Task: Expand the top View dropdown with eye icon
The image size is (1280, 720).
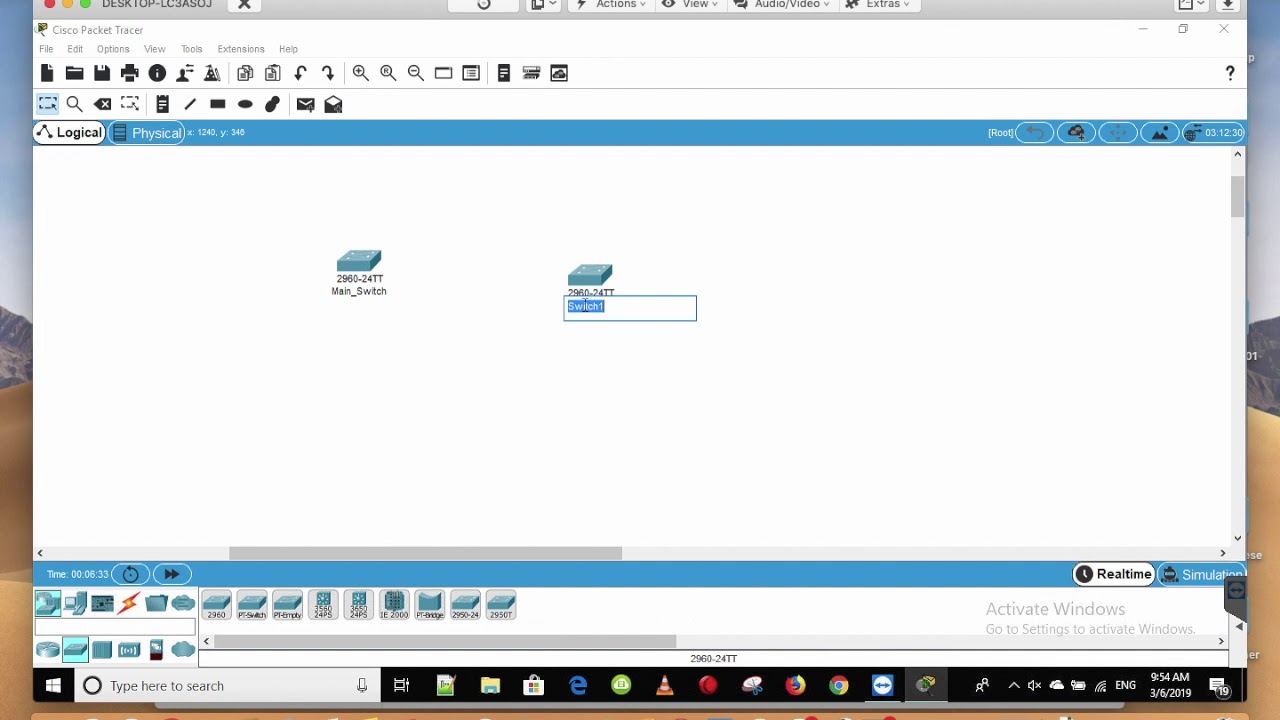Action: click(x=689, y=4)
